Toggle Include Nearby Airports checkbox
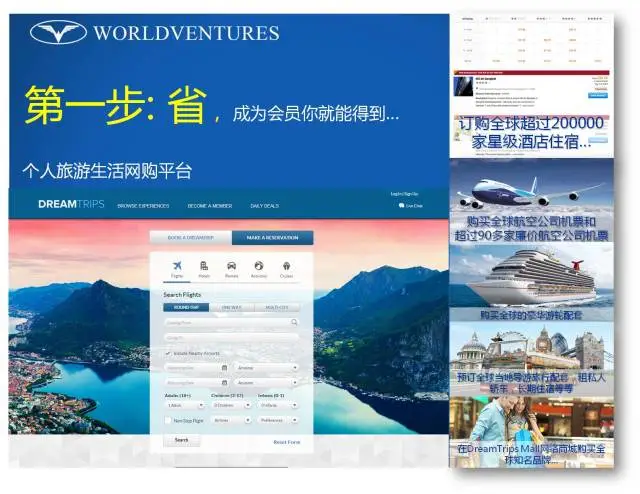 click(x=168, y=353)
